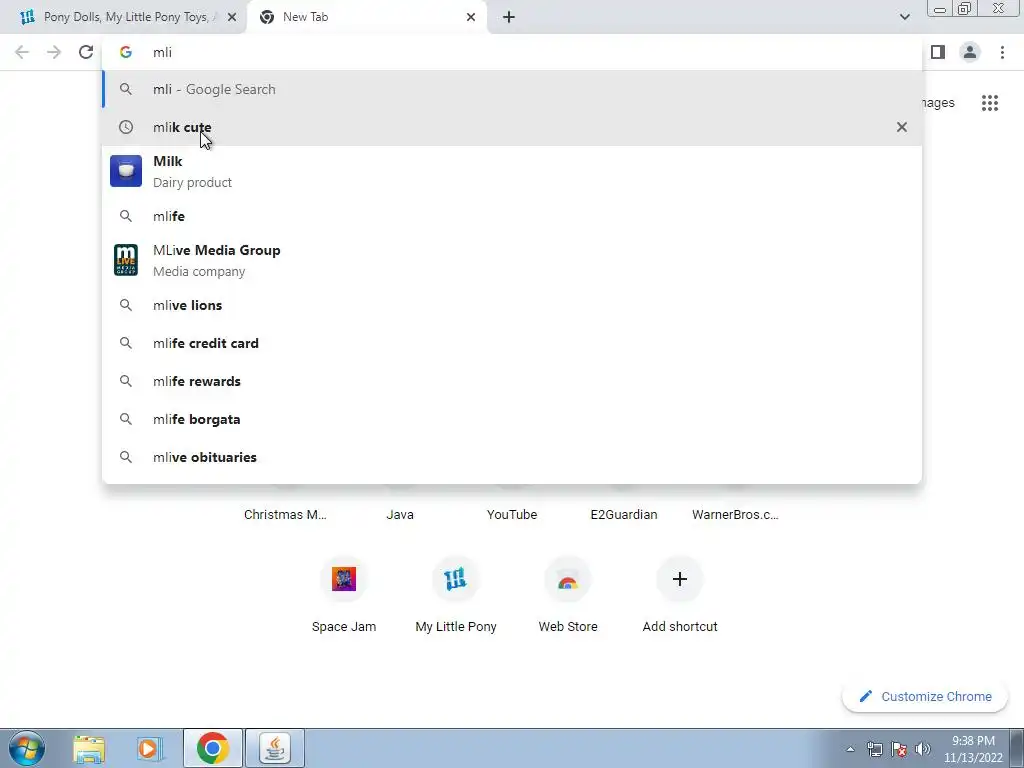
Task: Click the network tray icon
Action: [874, 749]
